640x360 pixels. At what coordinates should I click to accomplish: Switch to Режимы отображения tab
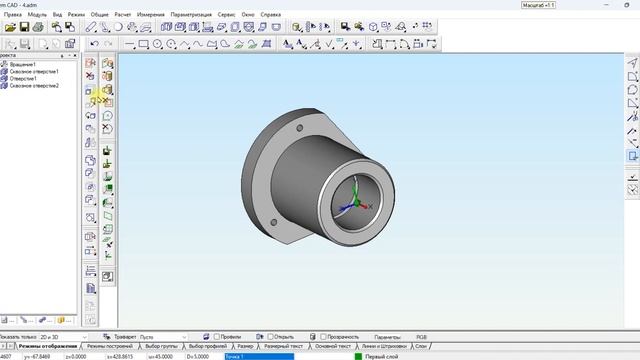(x=48, y=346)
